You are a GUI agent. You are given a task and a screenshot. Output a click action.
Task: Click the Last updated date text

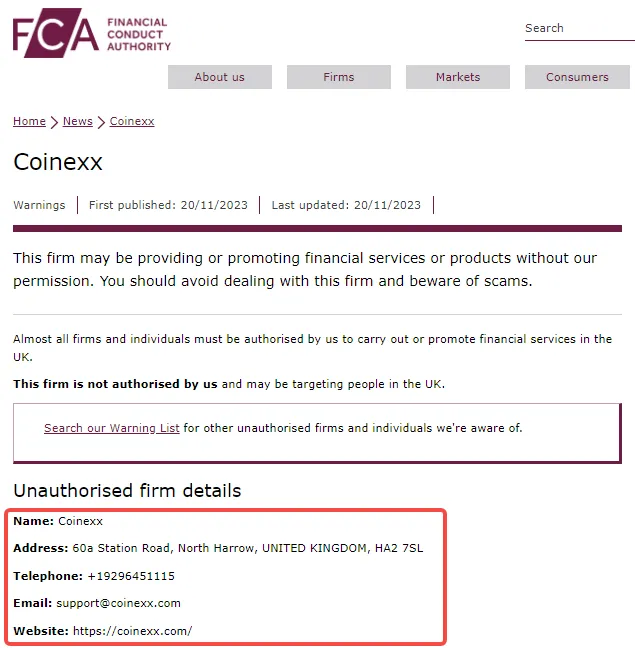click(346, 205)
